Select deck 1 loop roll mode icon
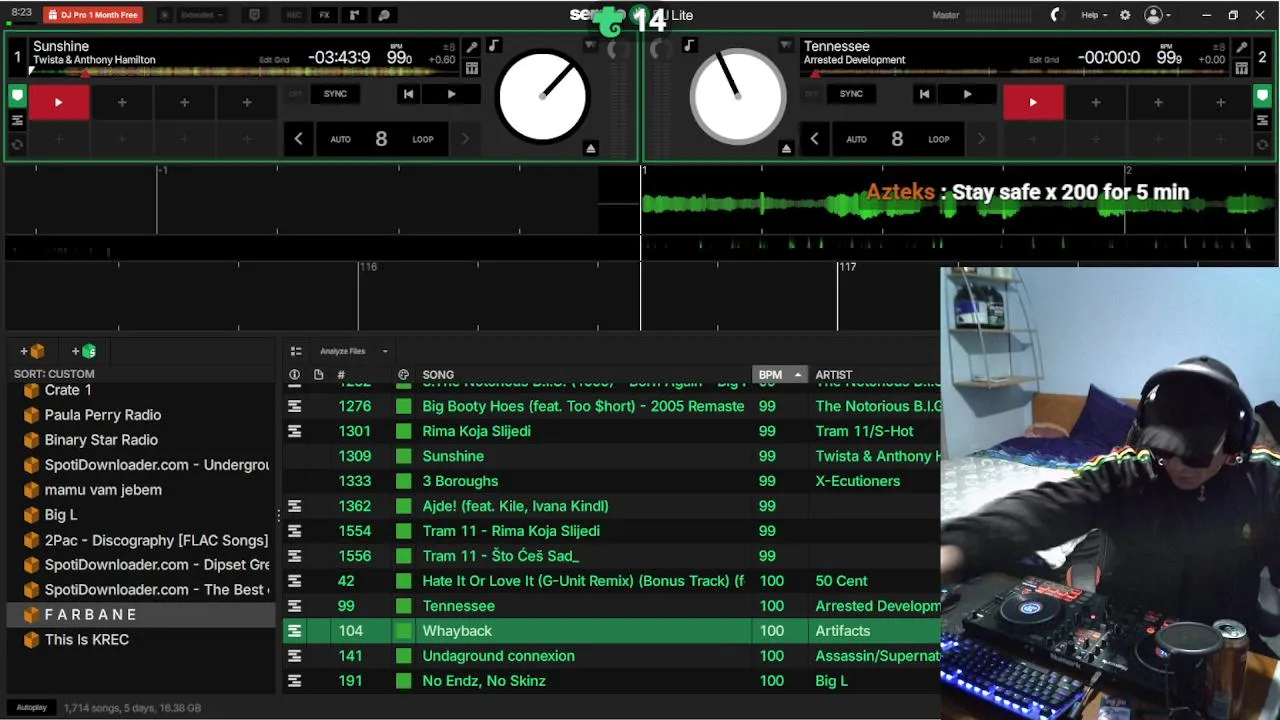This screenshot has width=1280, height=720. 17,145
